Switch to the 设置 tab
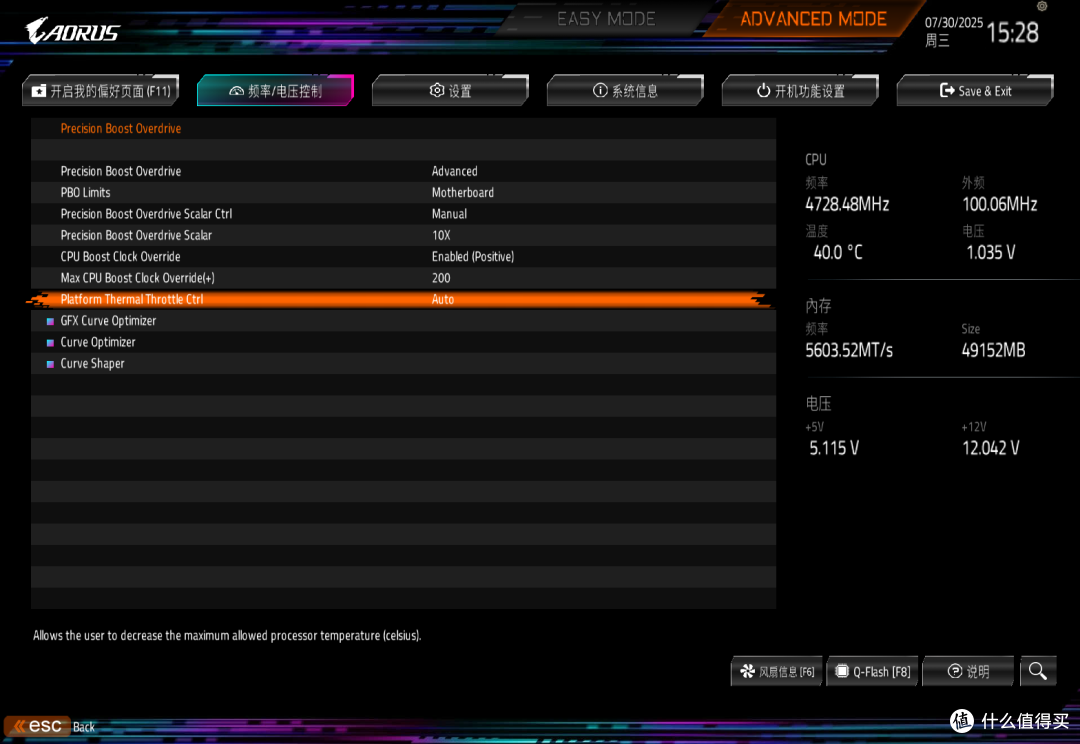This screenshot has width=1080, height=744. [x=450, y=90]
